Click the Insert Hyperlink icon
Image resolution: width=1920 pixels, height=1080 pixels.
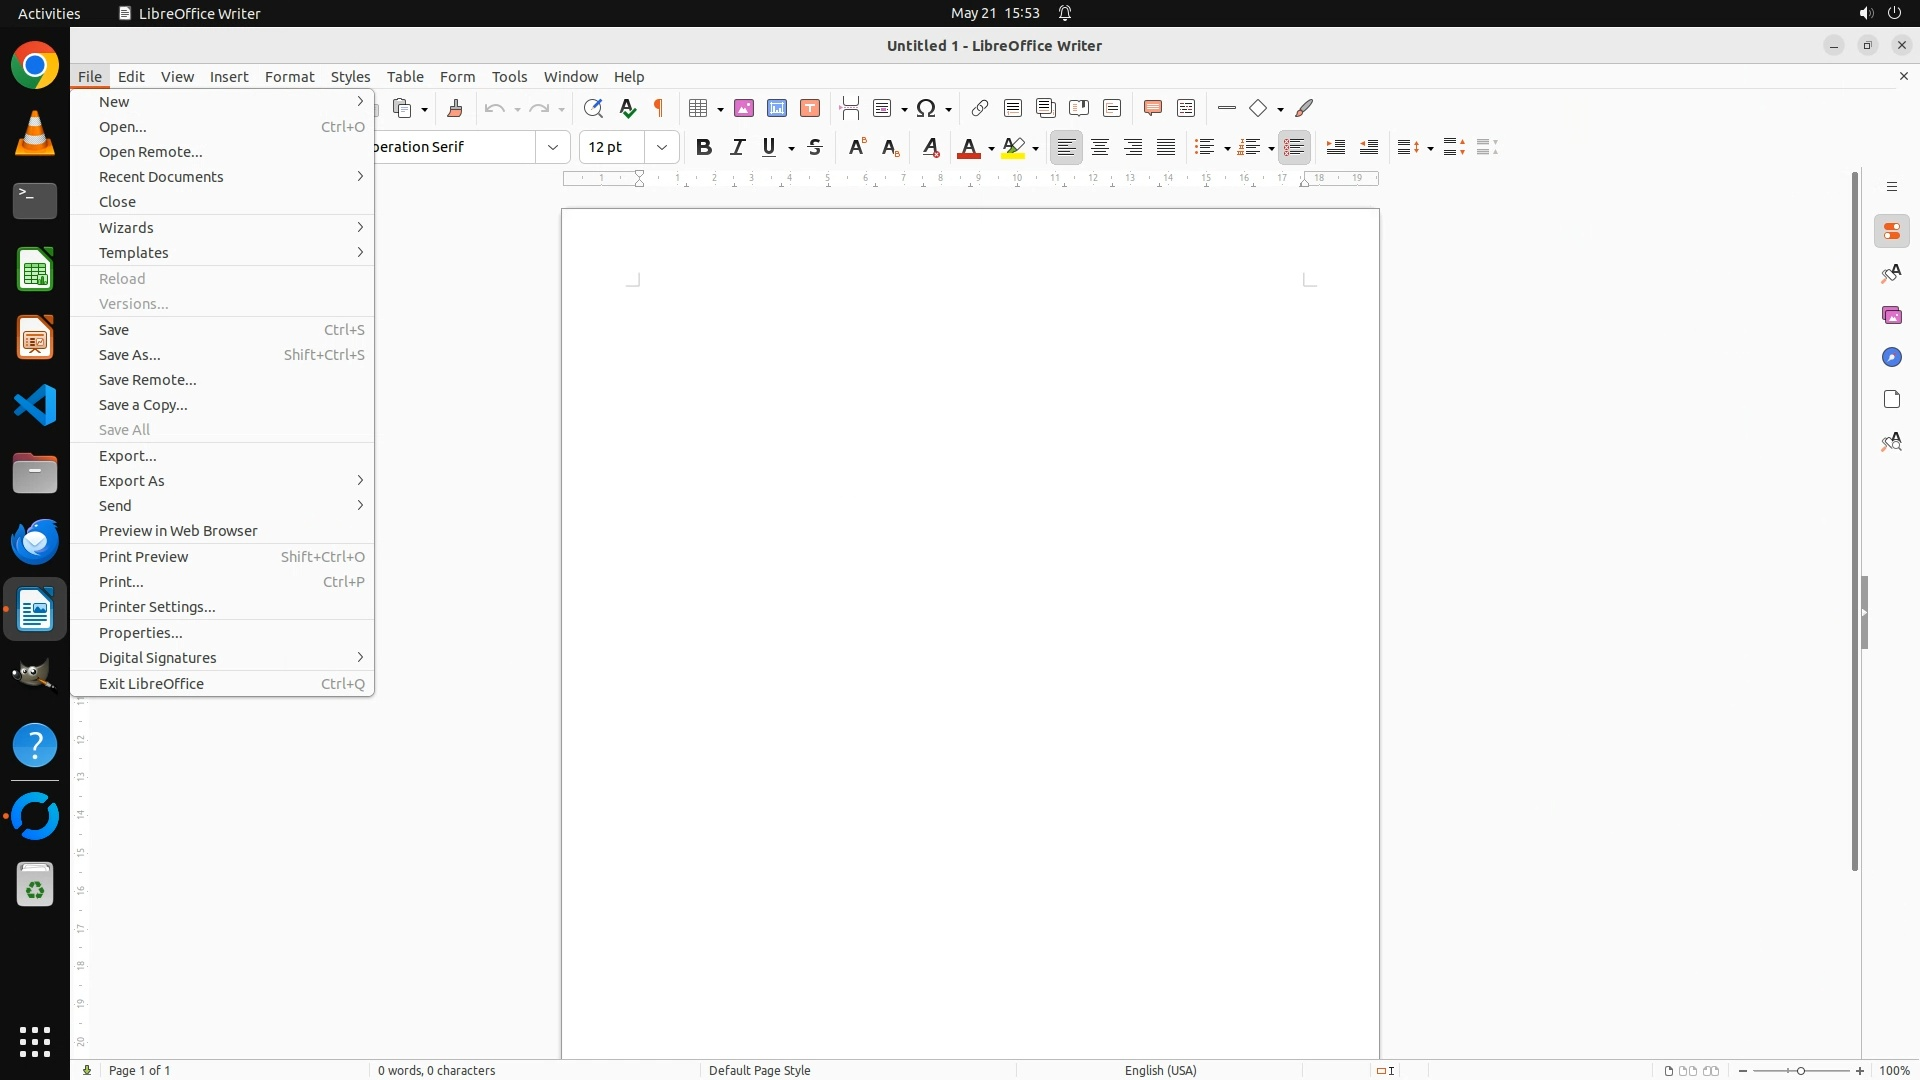coord(980,108)
